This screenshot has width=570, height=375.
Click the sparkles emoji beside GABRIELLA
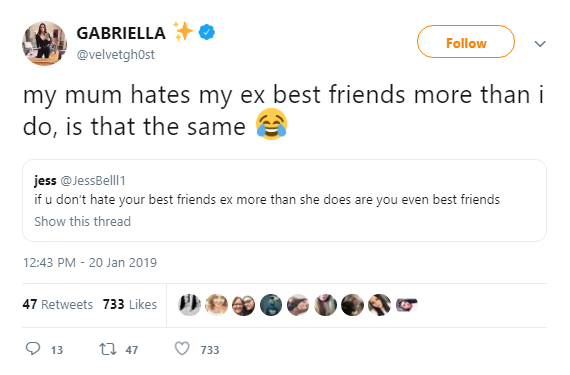tap(183, 31)
